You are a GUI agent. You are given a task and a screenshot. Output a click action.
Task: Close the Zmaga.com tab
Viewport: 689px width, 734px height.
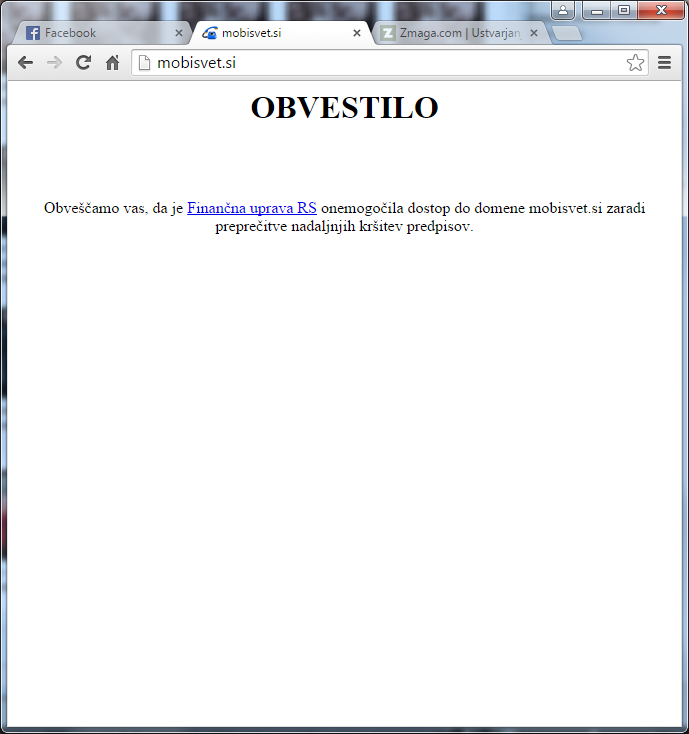coord(534,33)
